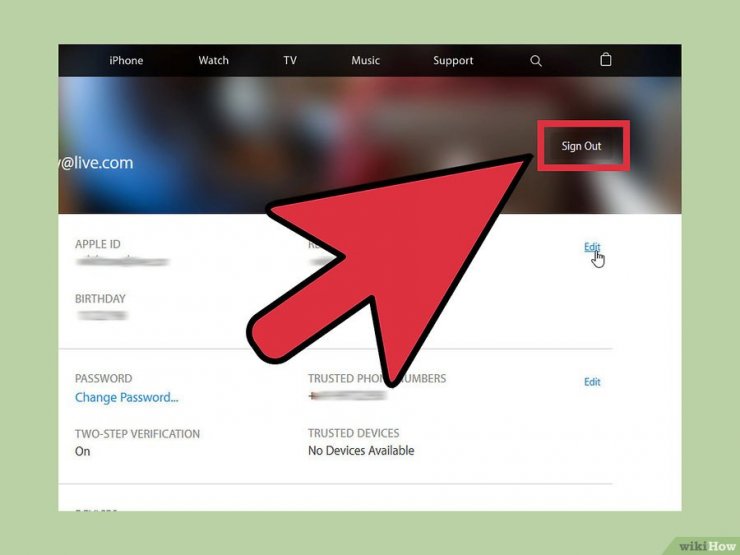Image resolution: width=740 pixels, height=555 pixels.
Task: Click the TWO-STEP VERIFICATION label
Action: pos(137,434)
